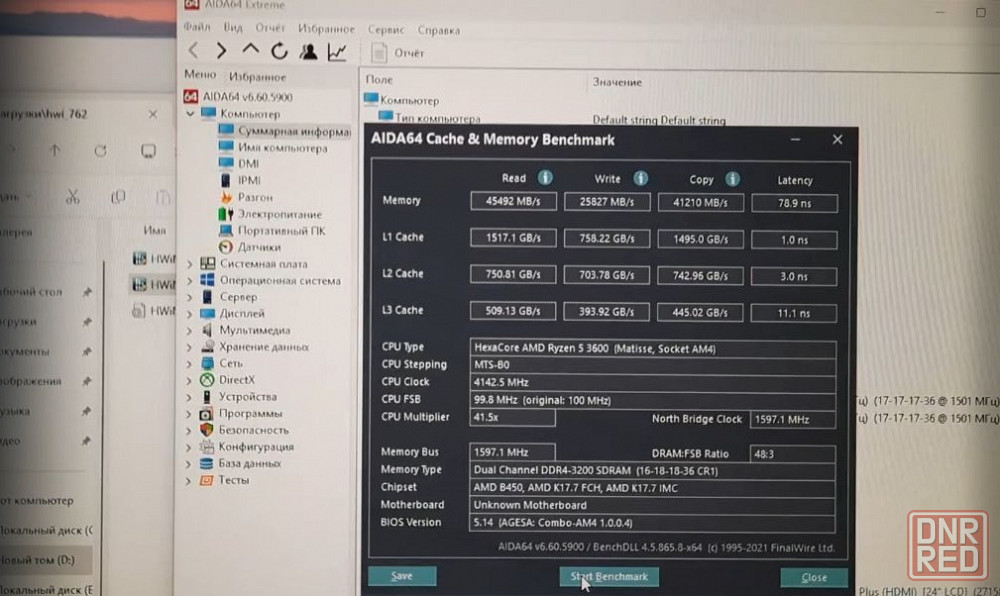
Task: Click the Read info icon in benchmark
Action: 545,178
